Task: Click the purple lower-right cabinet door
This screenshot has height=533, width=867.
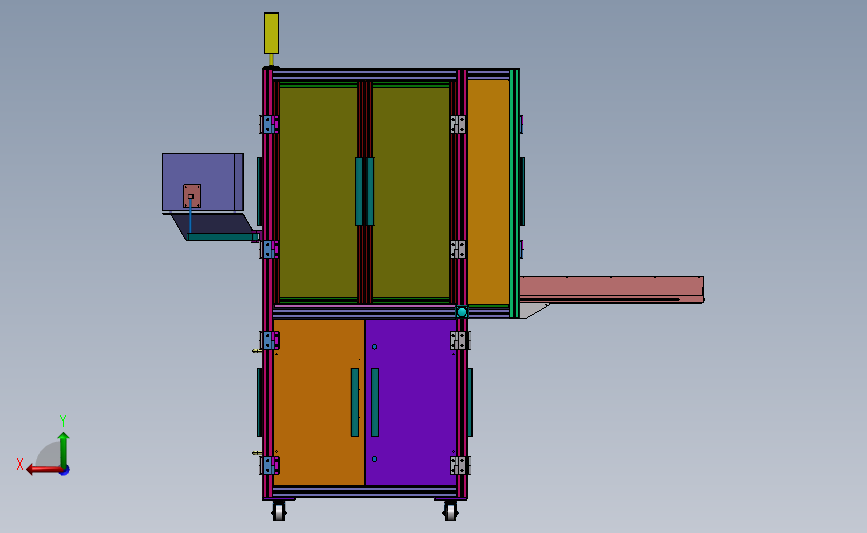Action: pos(411,402)
